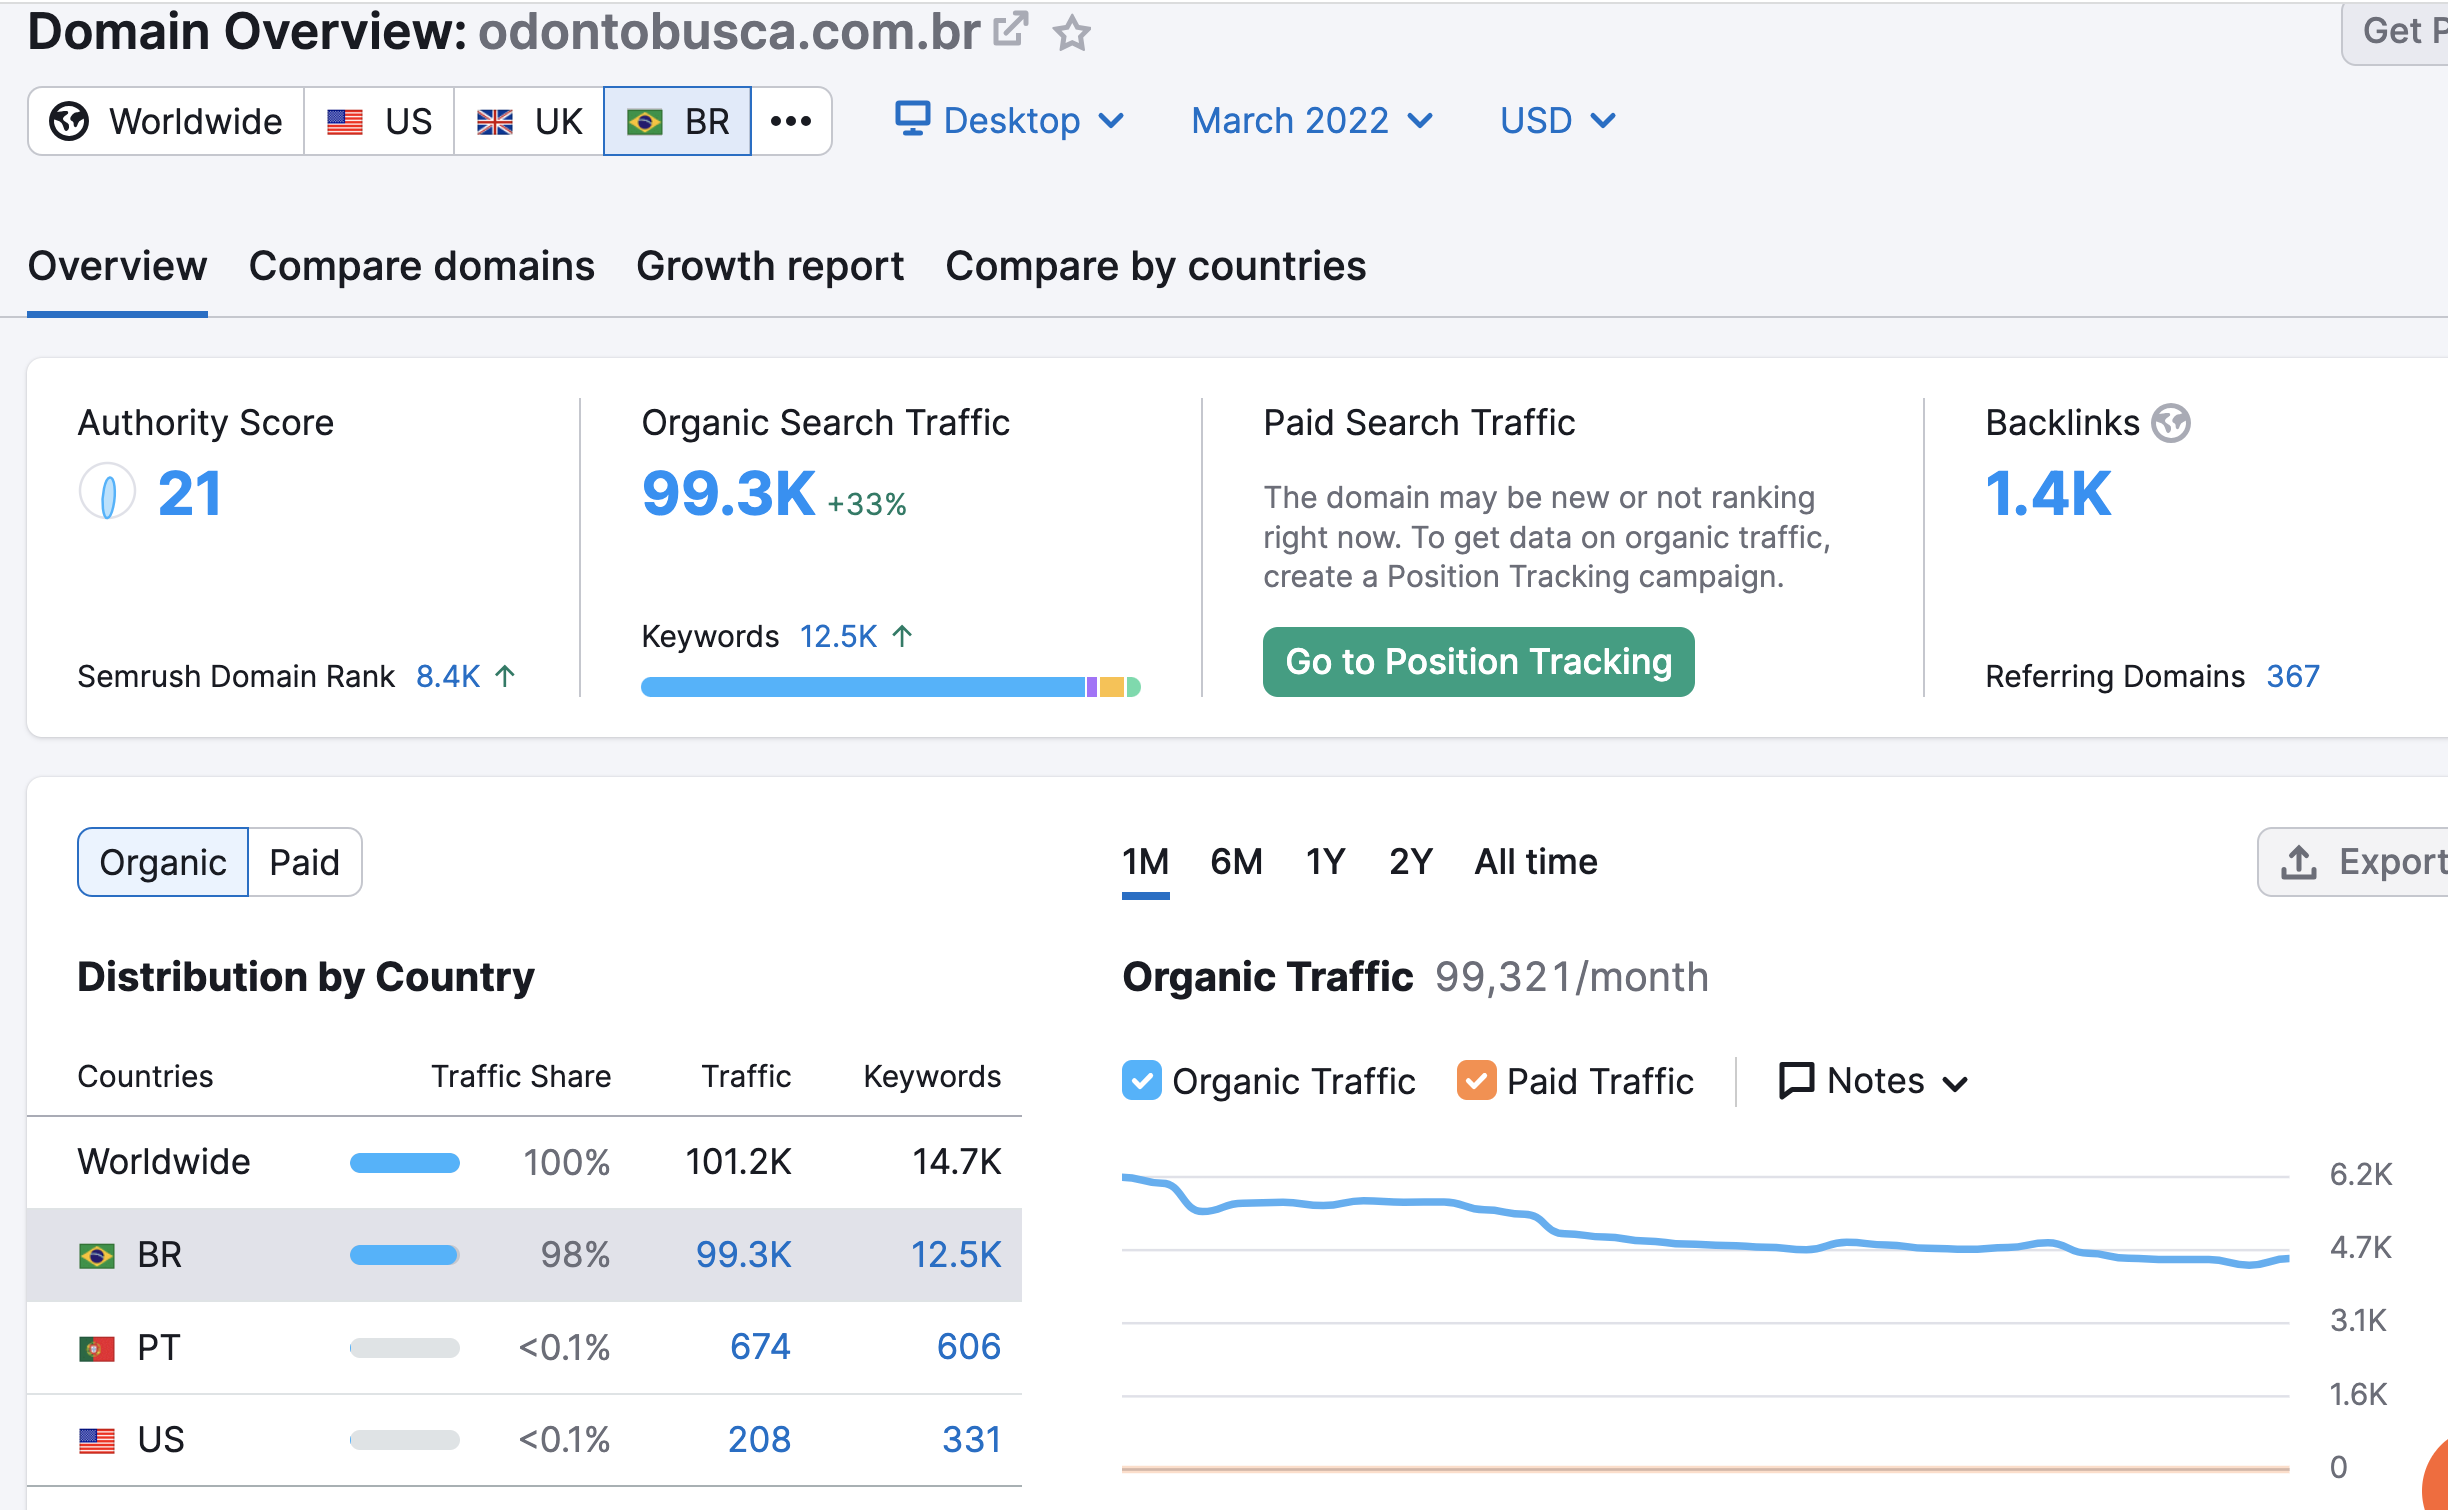Click Authority Score gauge icon
This screenshot has height=1510, width=2448.
107,492
